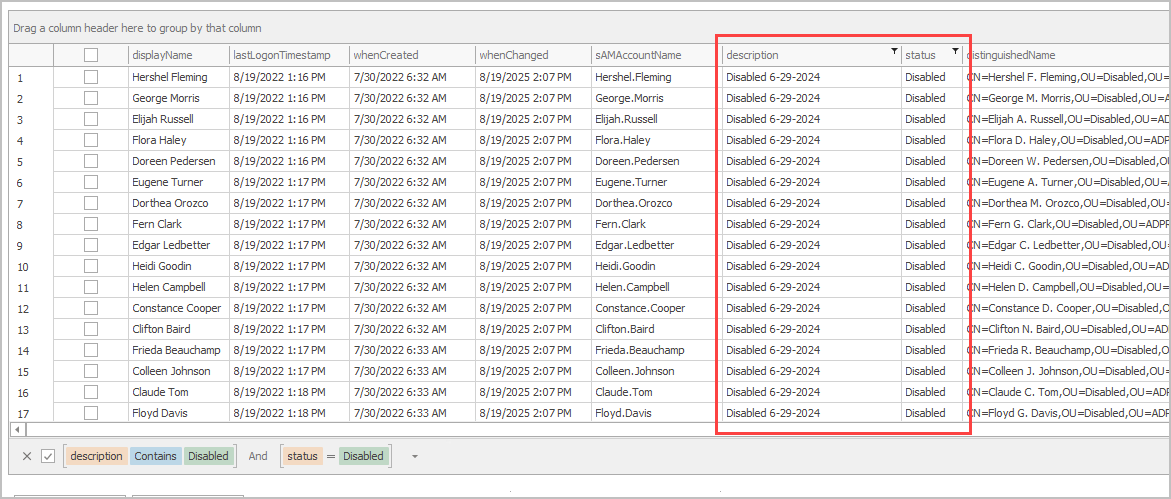1171x499 pixels.
Task: Click the description field token in filter
Action: click(96, 456)
